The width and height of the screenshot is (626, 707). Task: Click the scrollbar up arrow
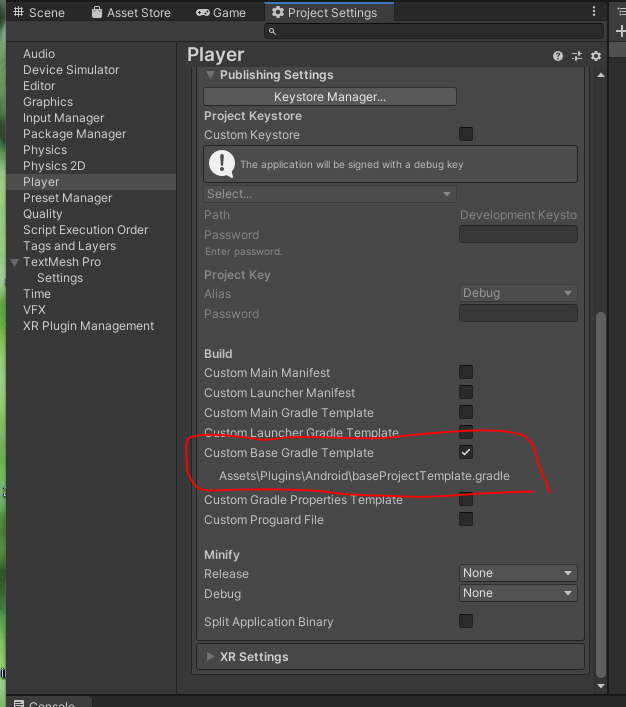(x=601, y=75)
